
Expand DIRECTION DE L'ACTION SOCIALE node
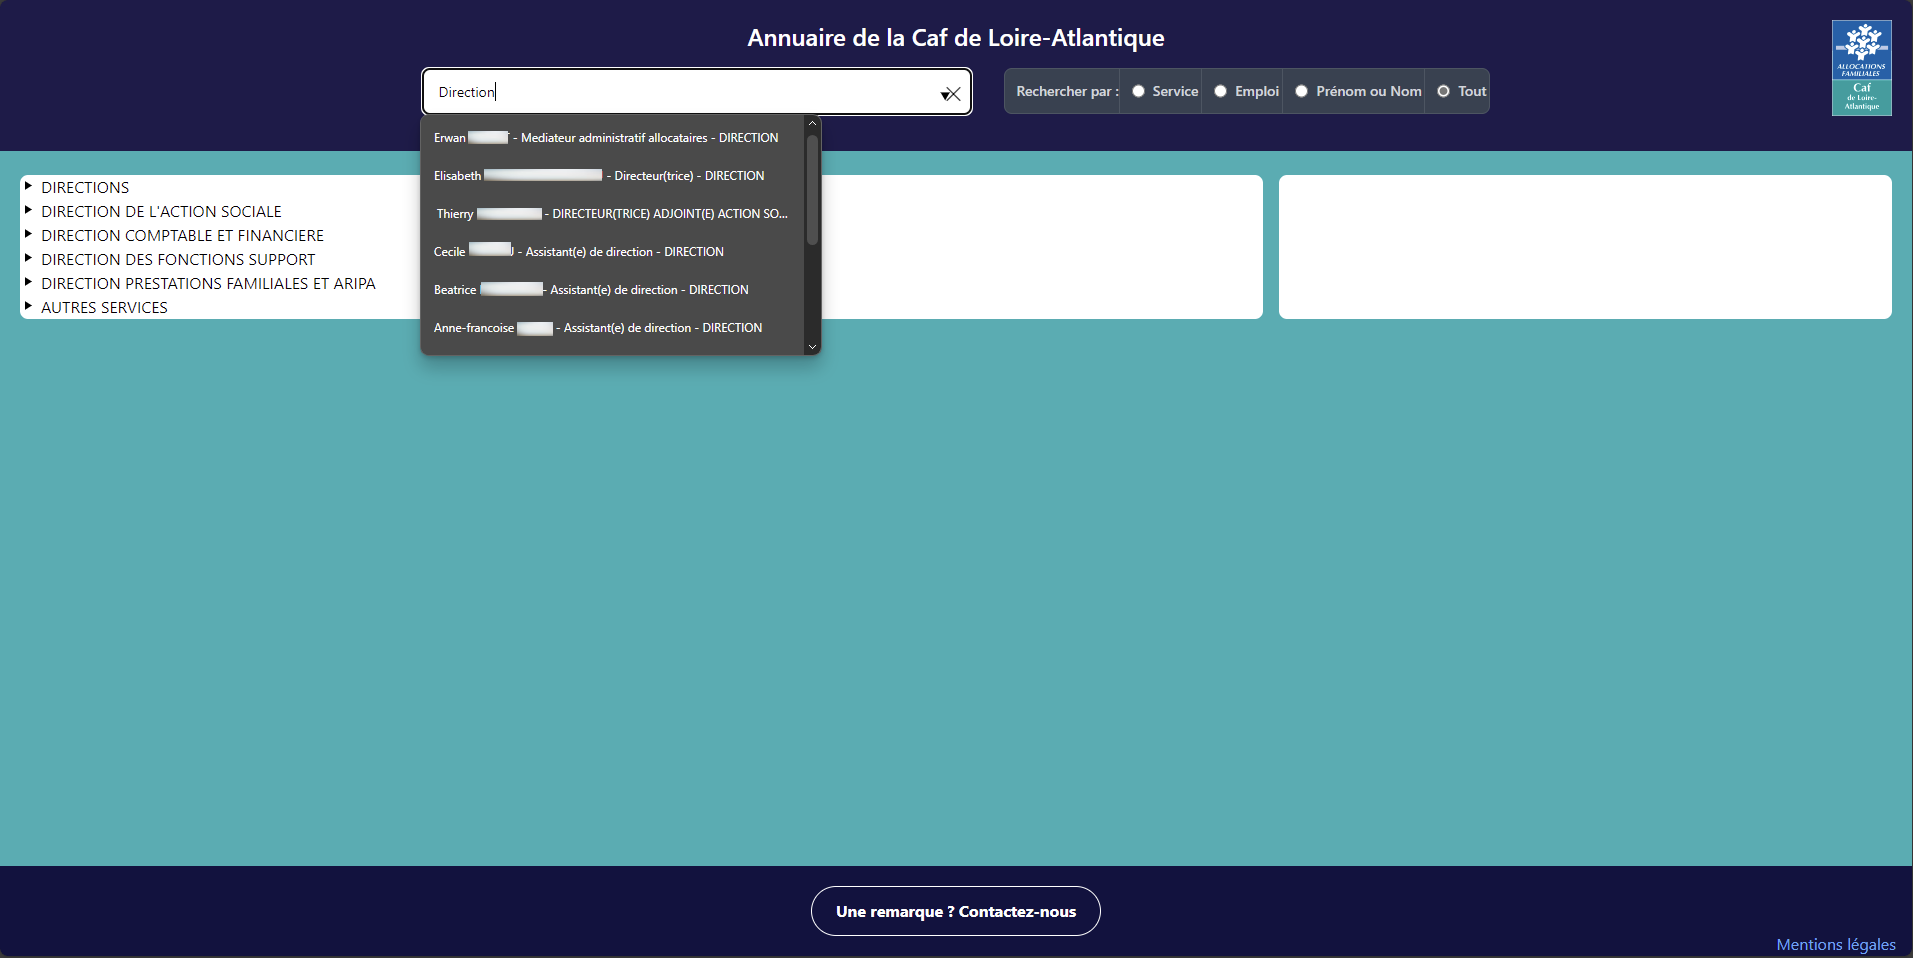[x=28, y=210]
